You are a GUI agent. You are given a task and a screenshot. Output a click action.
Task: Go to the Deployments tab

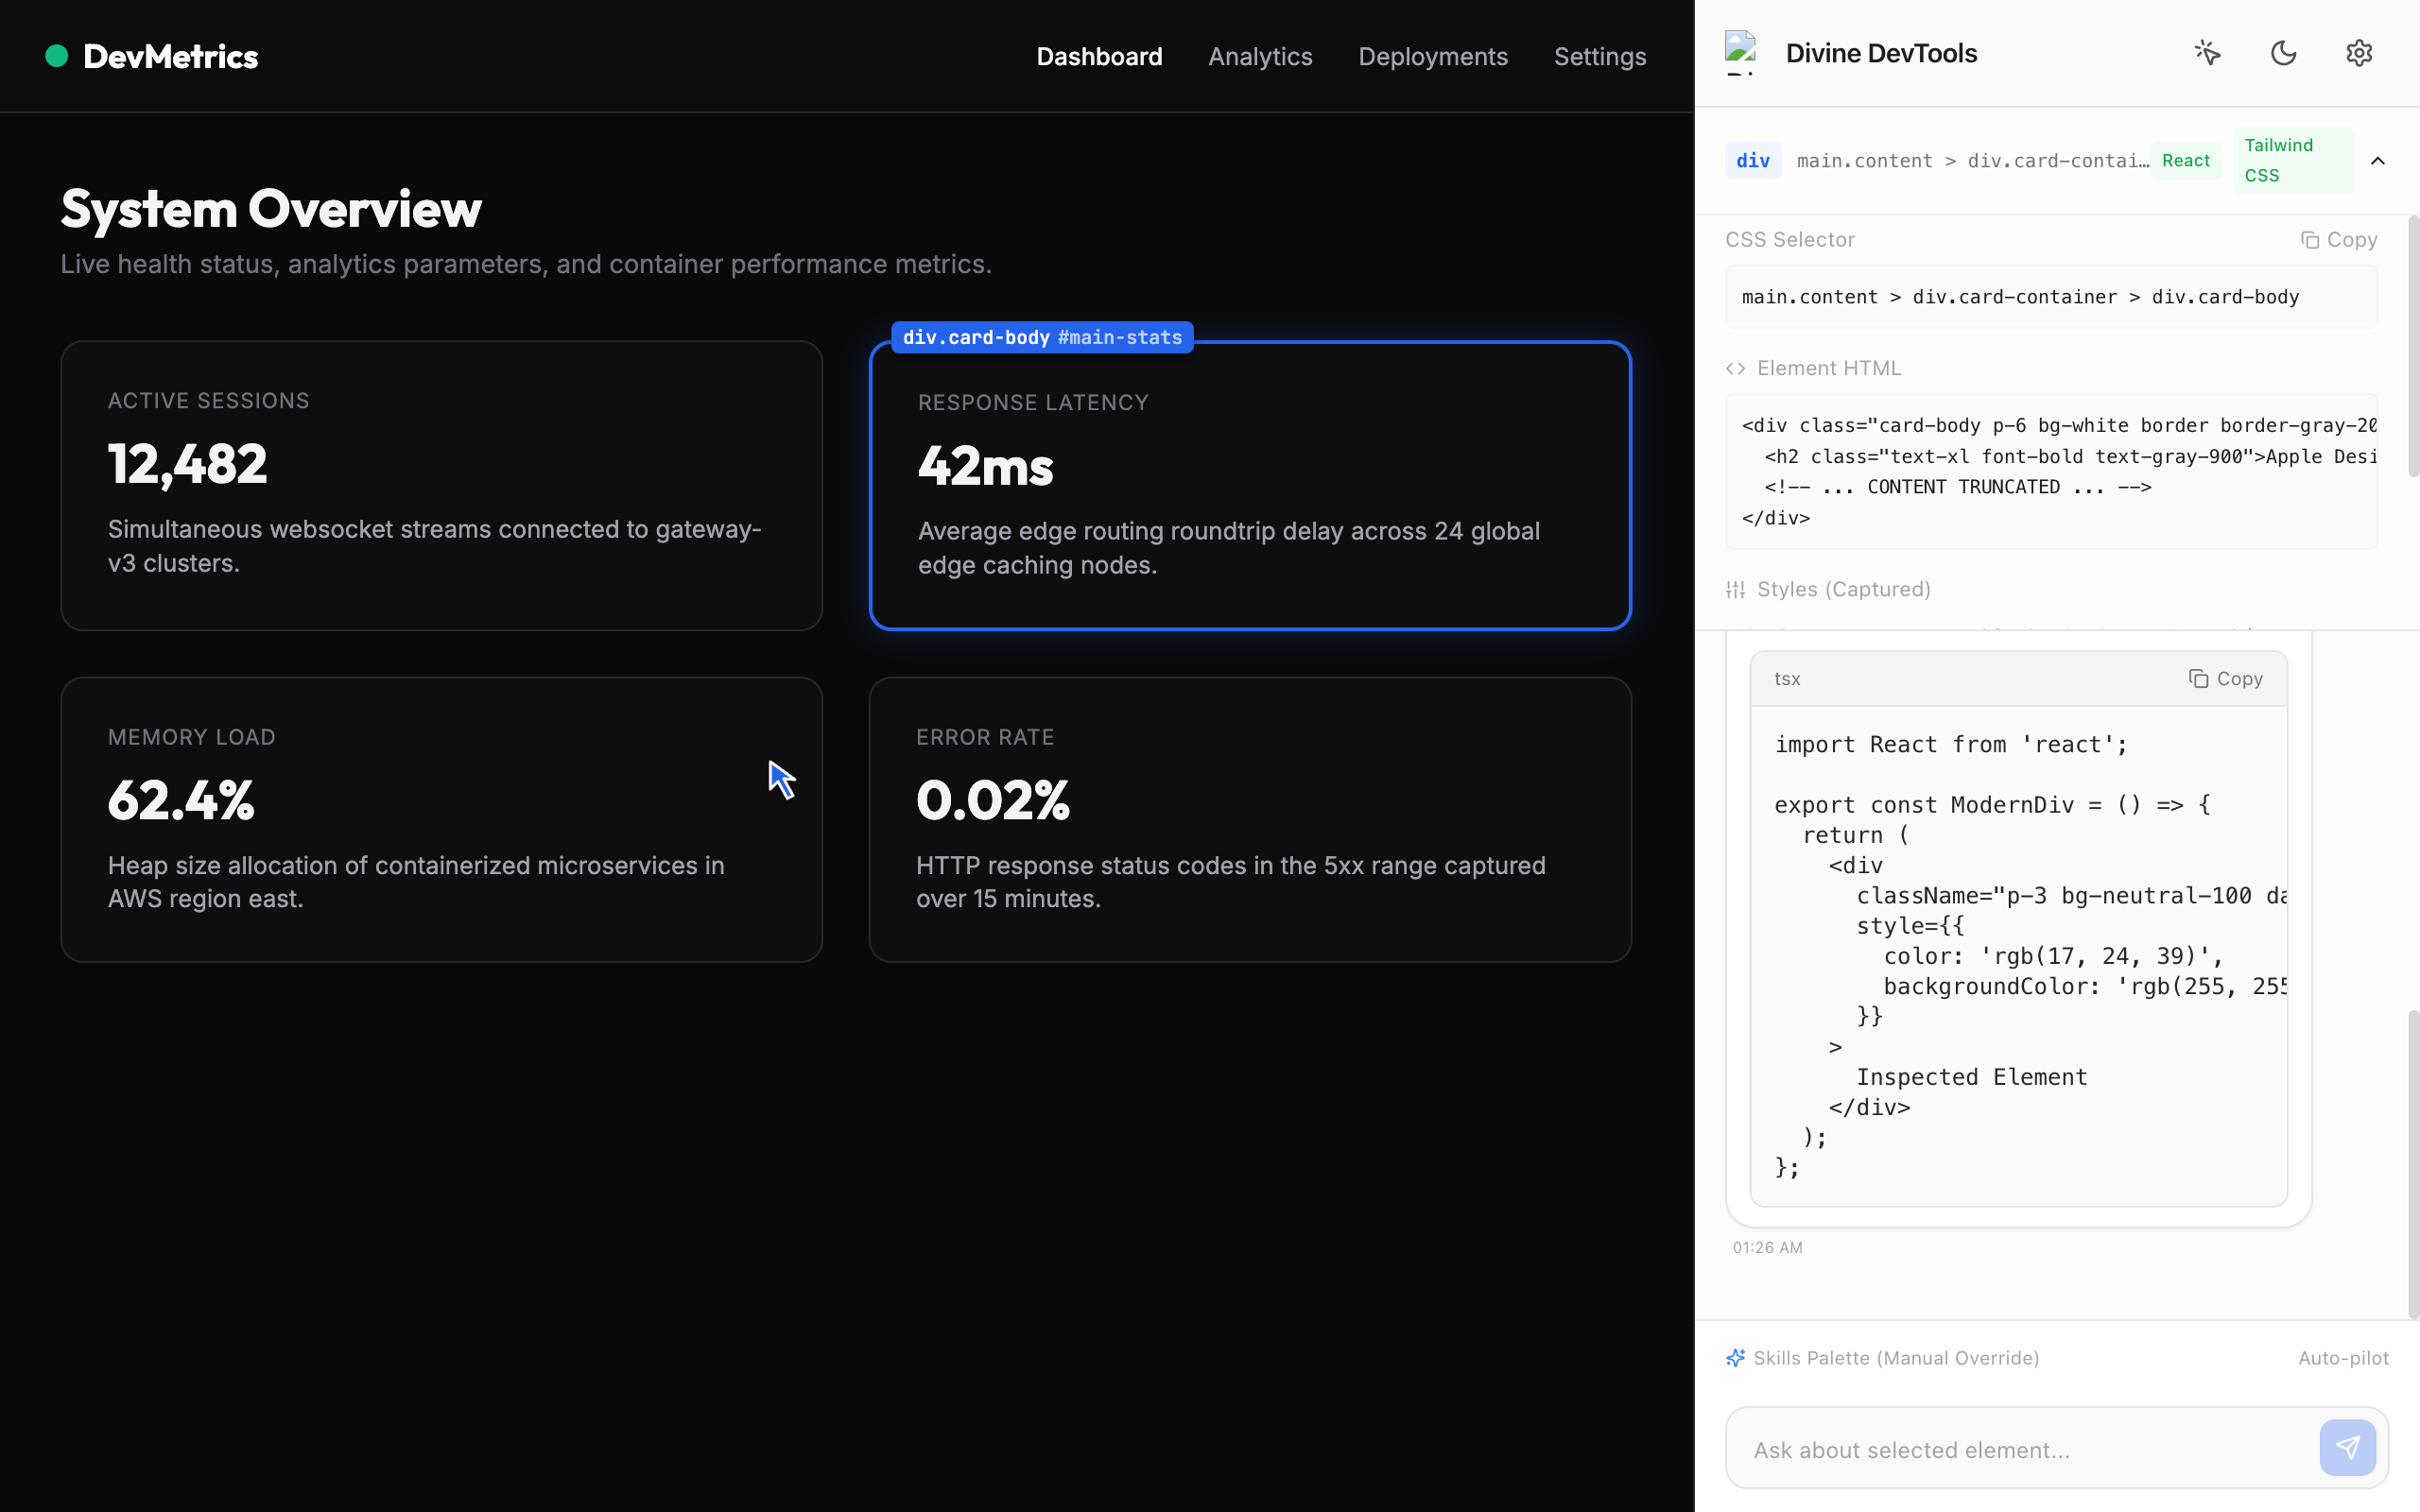point(1432,57)
